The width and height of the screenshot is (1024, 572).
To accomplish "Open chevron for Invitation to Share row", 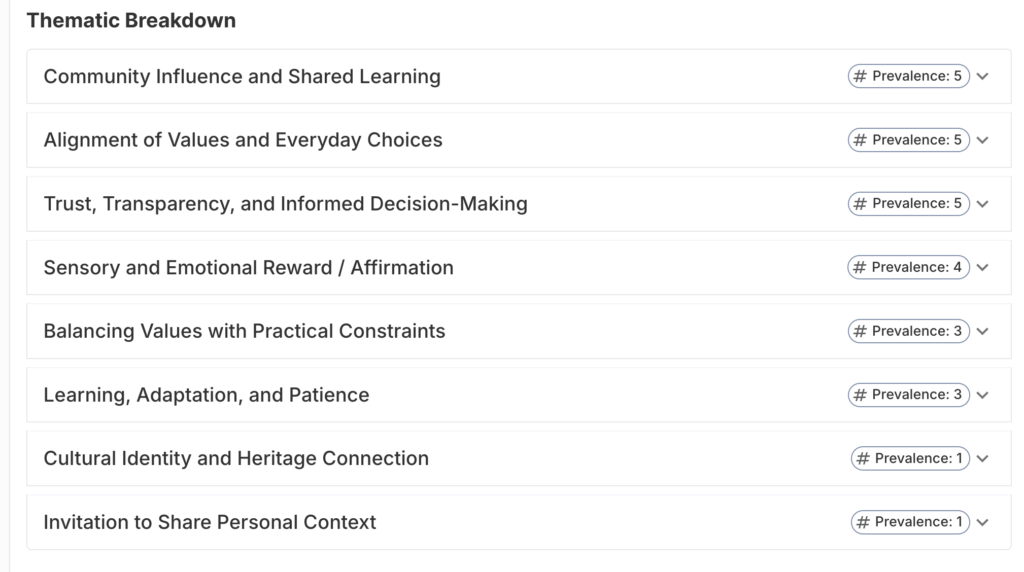I will click(983, 522).
